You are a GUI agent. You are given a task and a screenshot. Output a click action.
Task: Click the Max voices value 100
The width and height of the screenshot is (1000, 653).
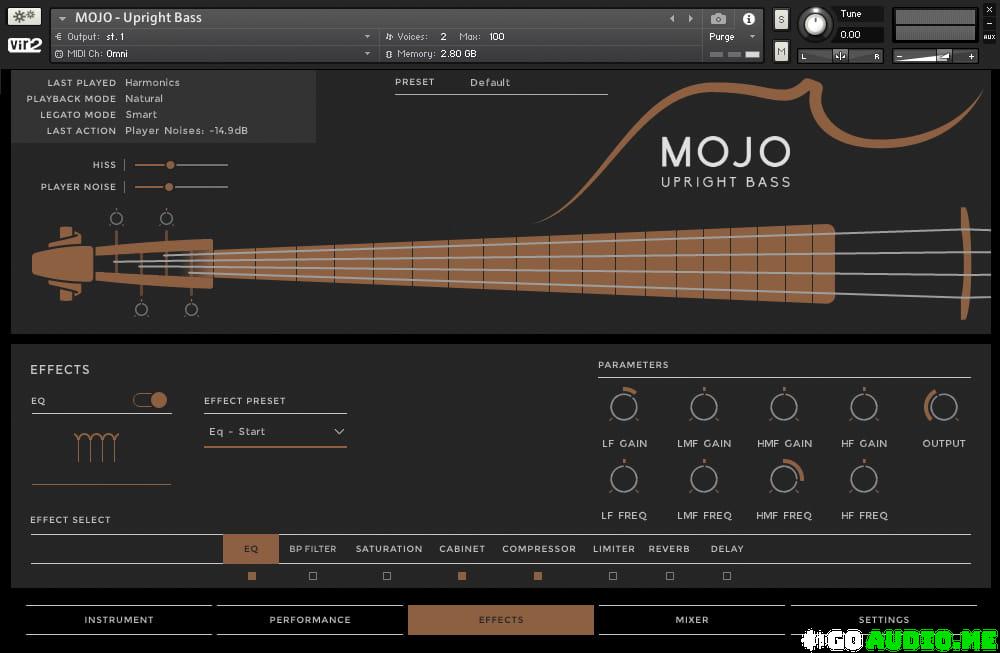pyautogui.click(x=497, y=37)
